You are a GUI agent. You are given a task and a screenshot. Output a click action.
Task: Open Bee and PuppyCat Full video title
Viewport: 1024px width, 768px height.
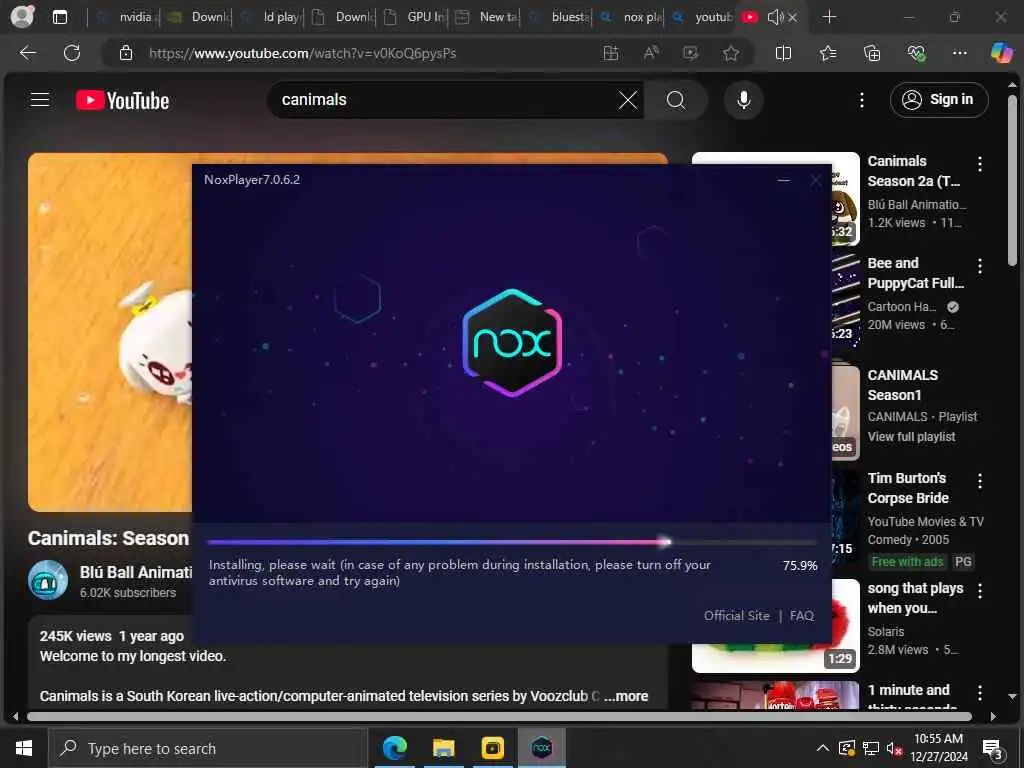coord(915,273)
